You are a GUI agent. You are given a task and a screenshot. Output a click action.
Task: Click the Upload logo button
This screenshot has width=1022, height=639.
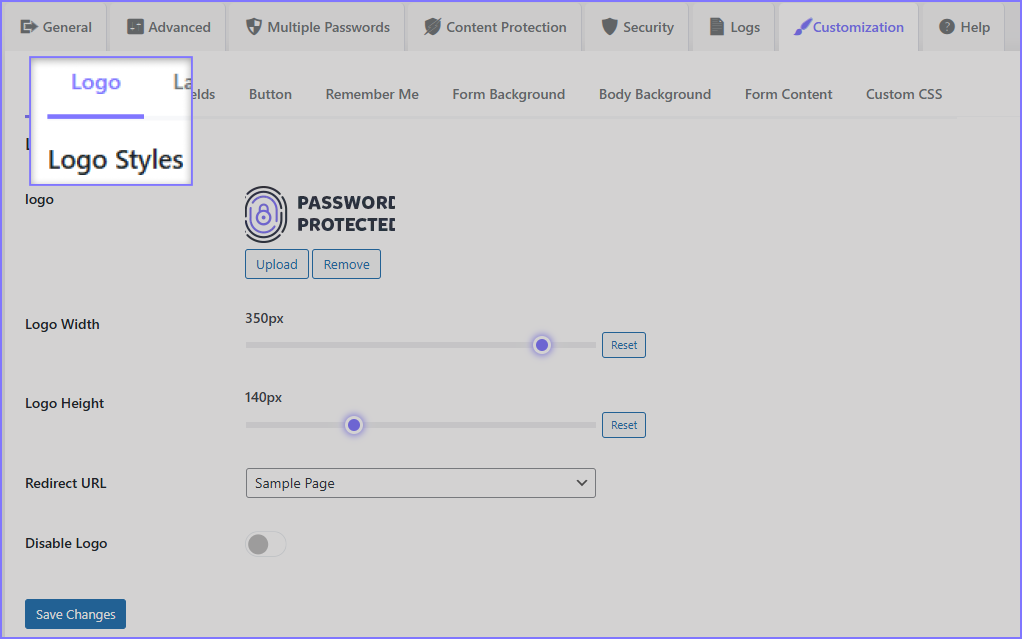pyautogui.click(x=276, y=264)
